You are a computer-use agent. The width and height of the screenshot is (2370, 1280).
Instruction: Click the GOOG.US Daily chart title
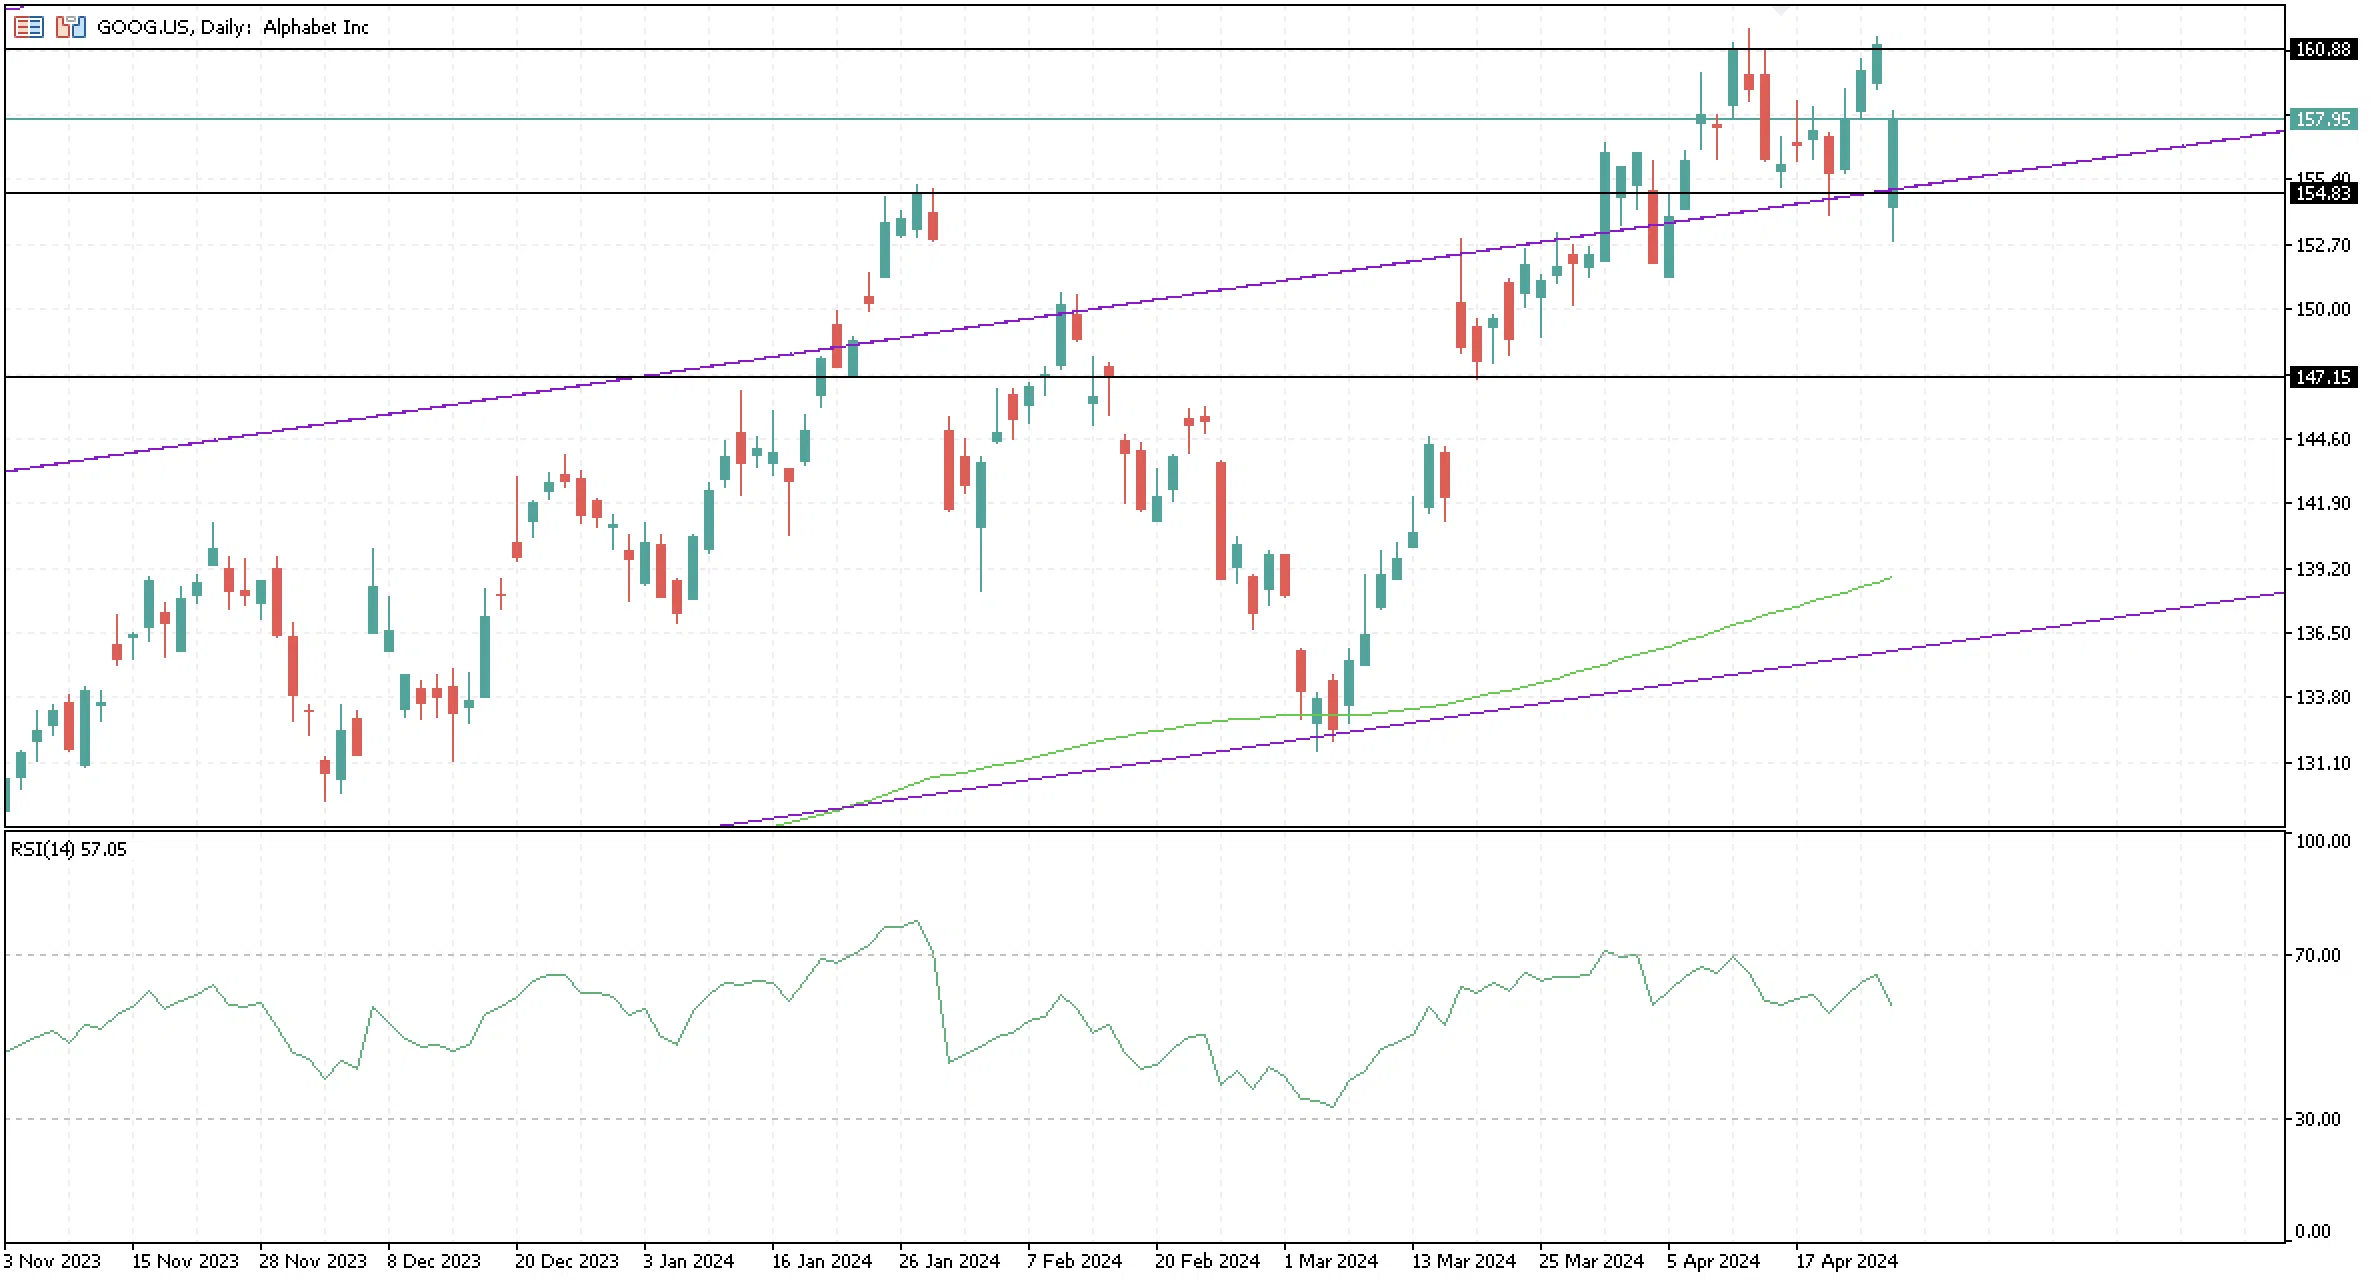pos(233,27)
